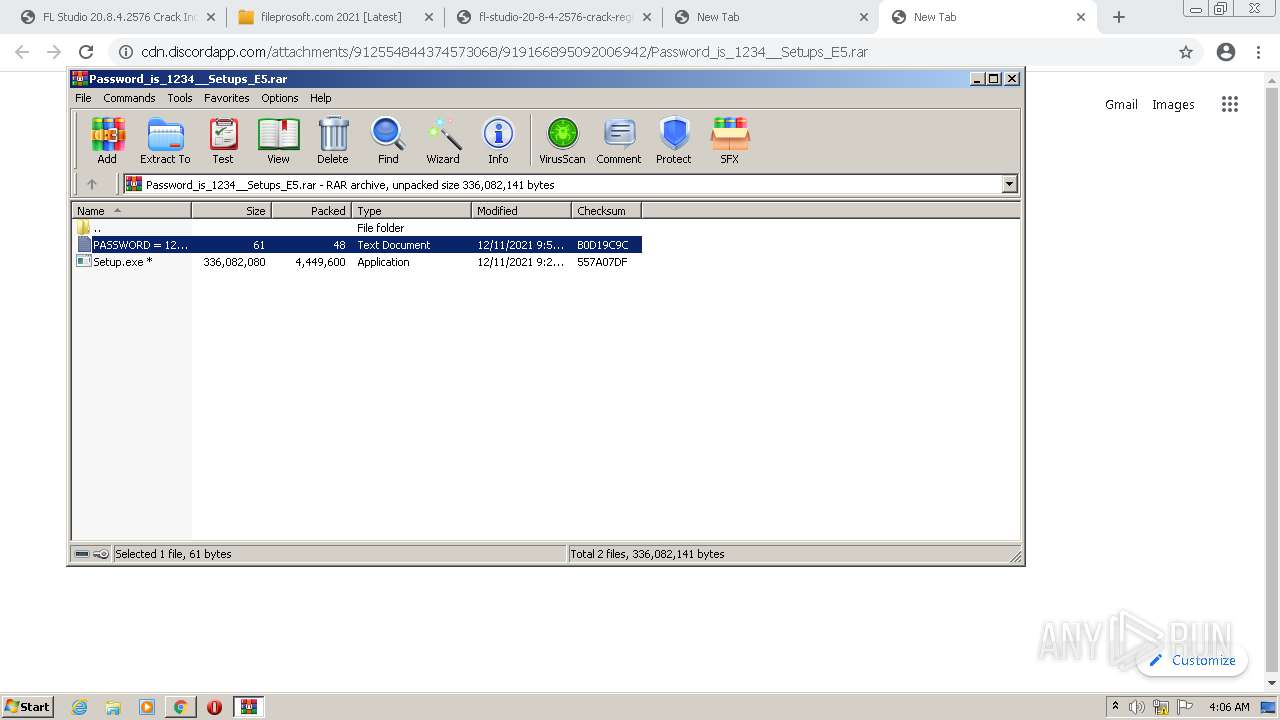Switch to fileprosoft.com 2021 tab

[330, 17]
